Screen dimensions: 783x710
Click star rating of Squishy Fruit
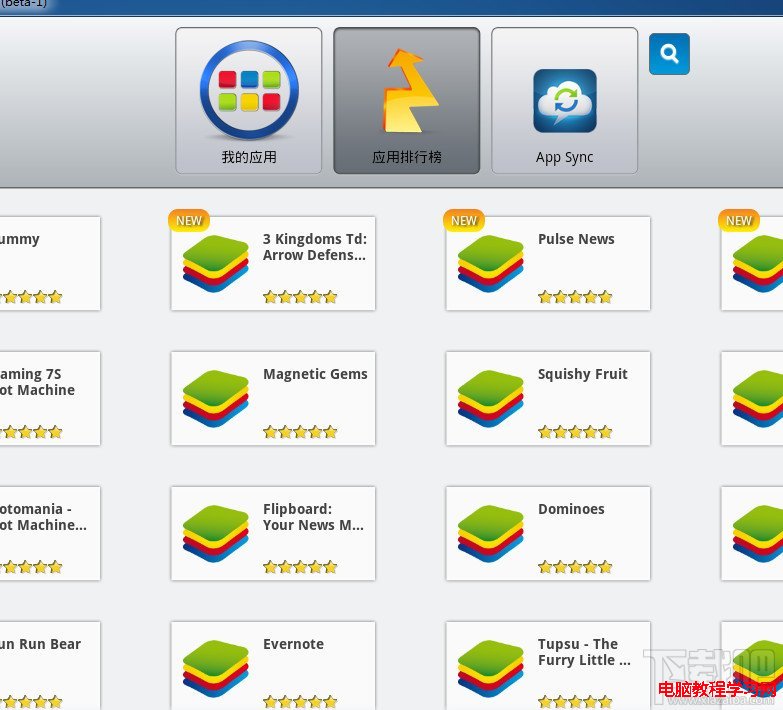pos(575,432)
